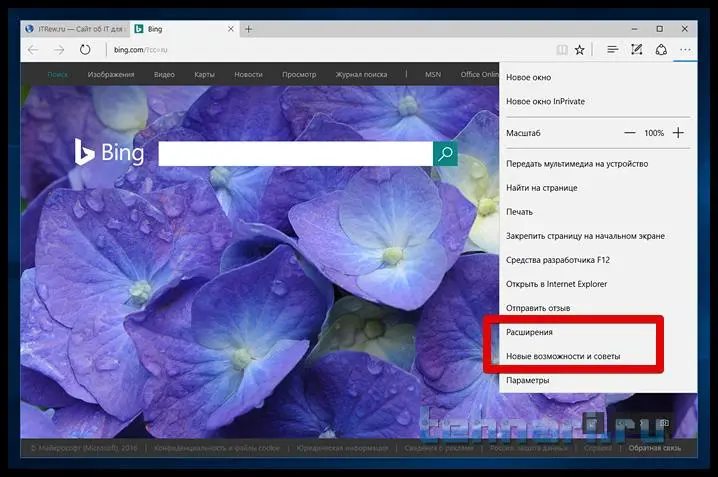The width and height of the screenshot is (718, 477).
Task: Add page to favorites star icon
Action: [580, 49]
